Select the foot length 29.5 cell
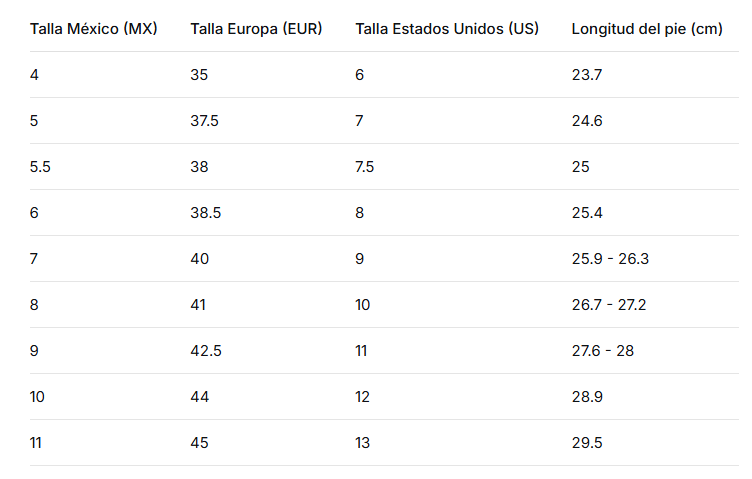 (x=586, y=443)
